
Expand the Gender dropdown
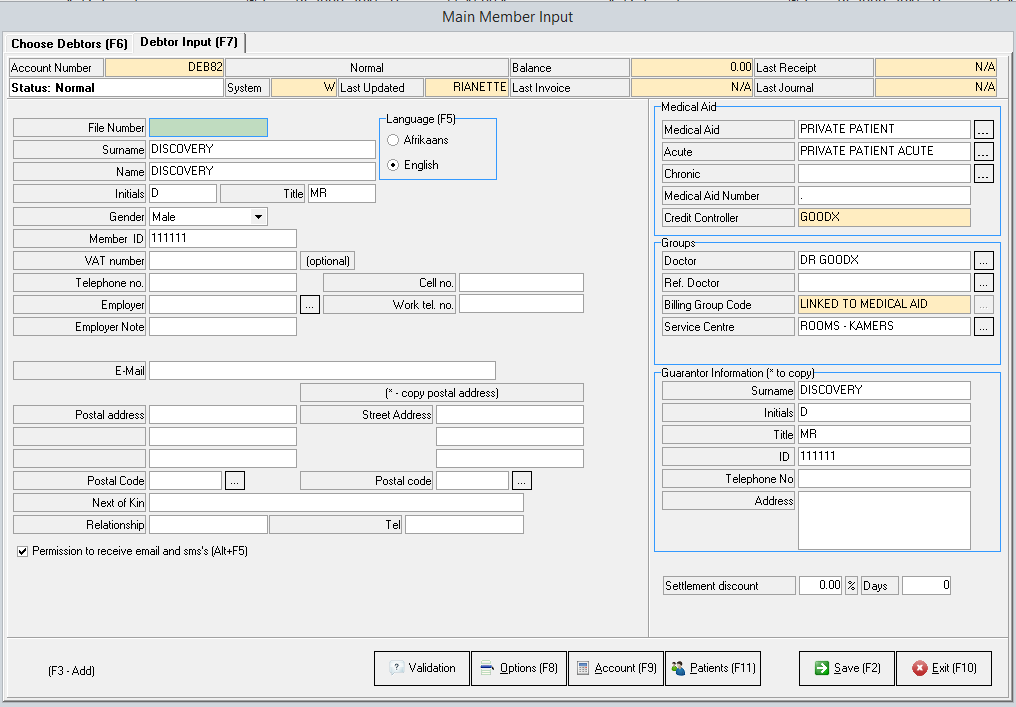(x=258, y=217)
